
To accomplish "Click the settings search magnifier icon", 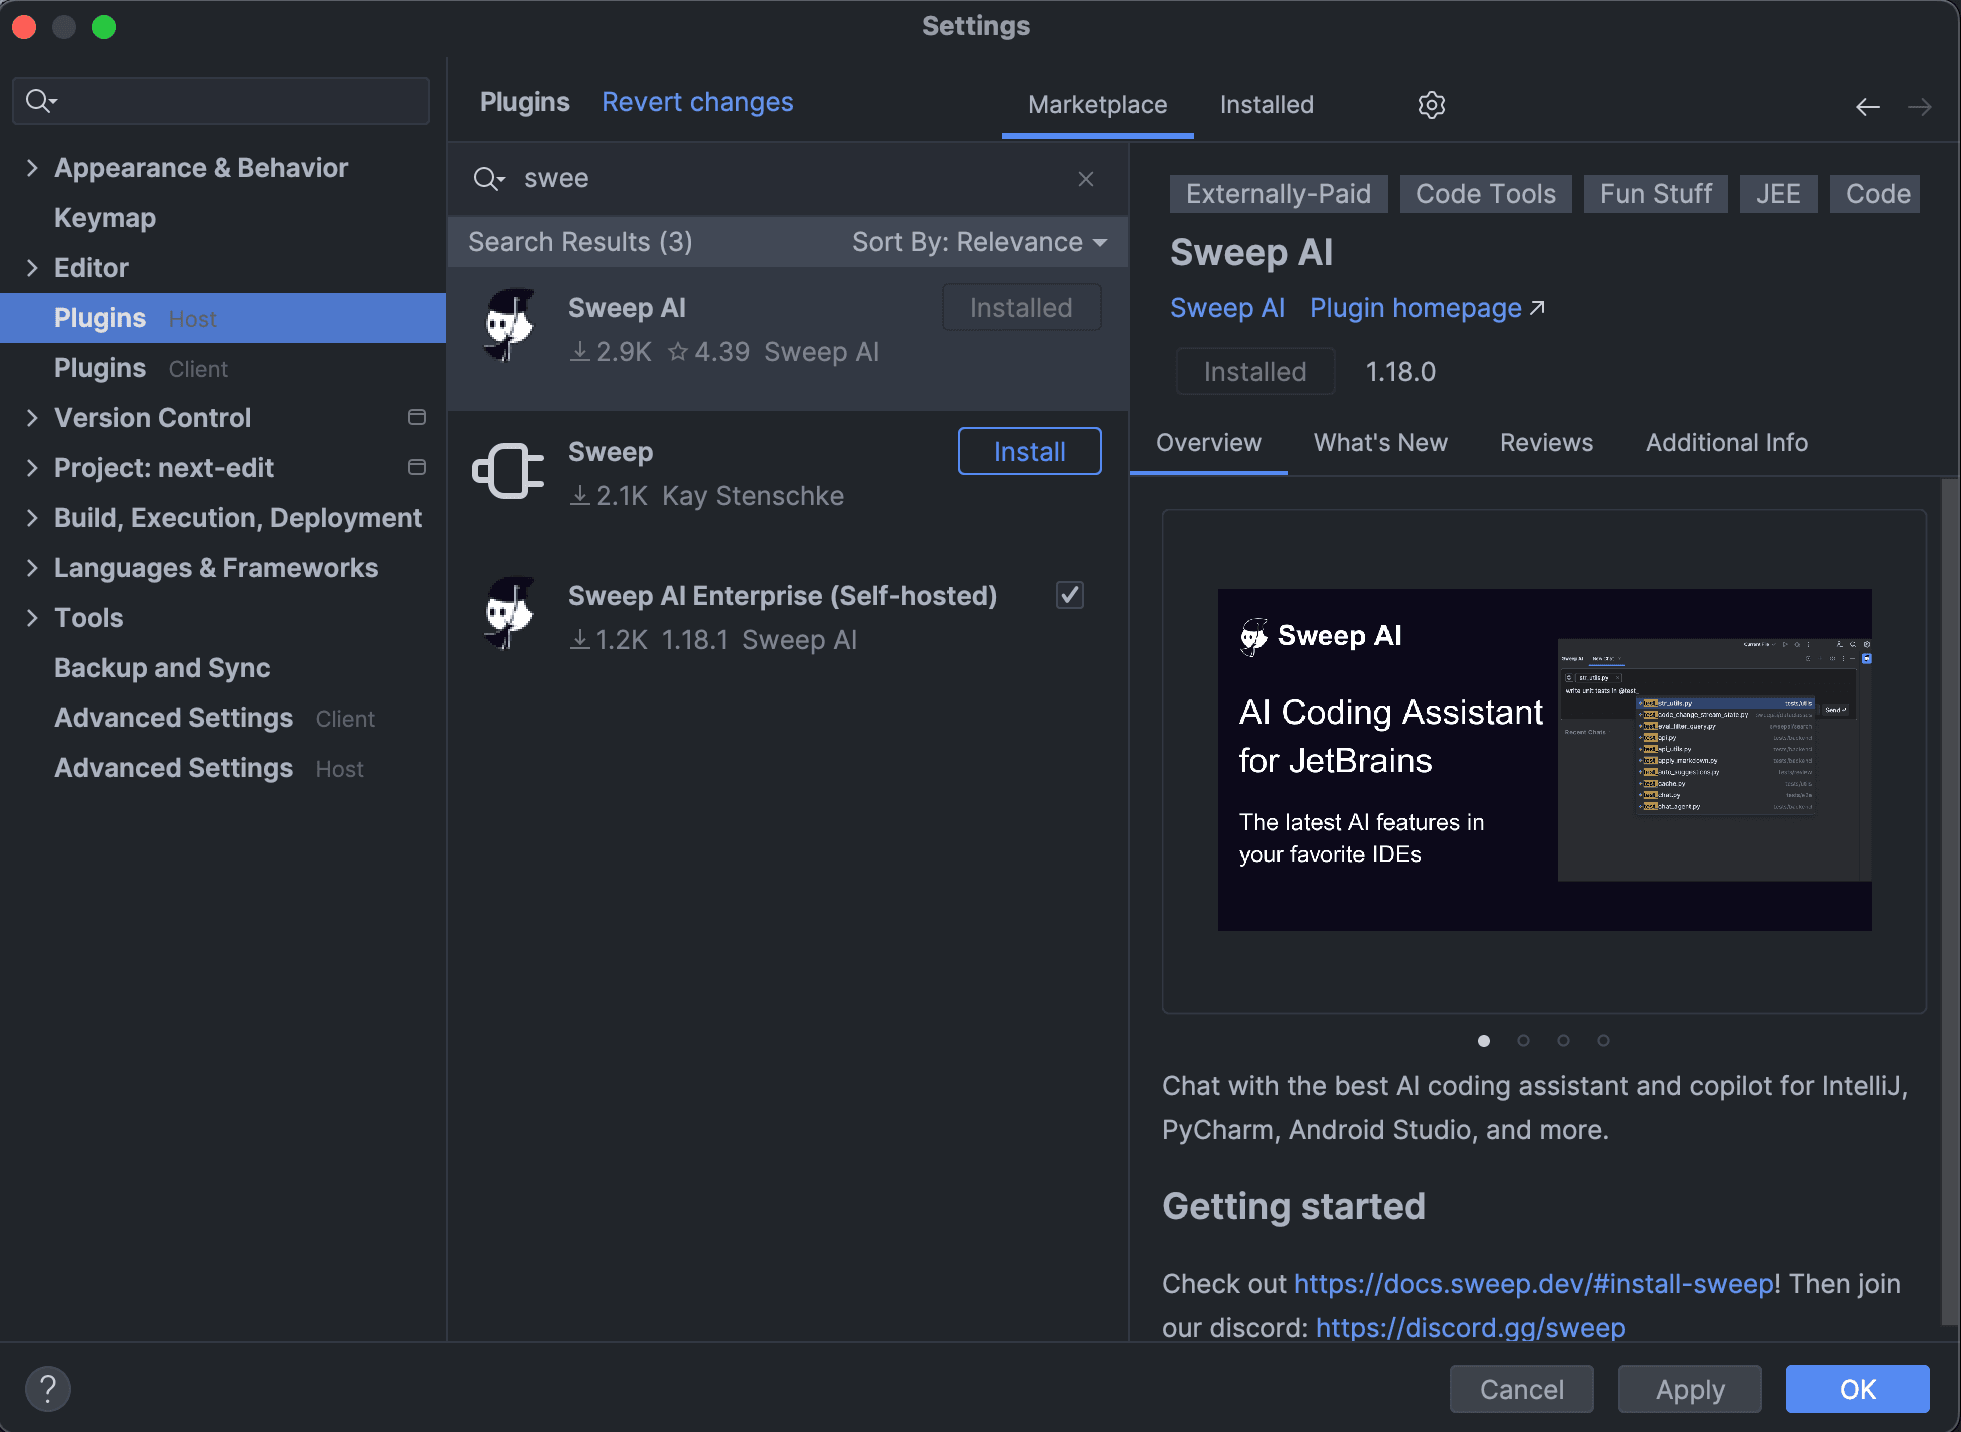I will coord(41,101).
